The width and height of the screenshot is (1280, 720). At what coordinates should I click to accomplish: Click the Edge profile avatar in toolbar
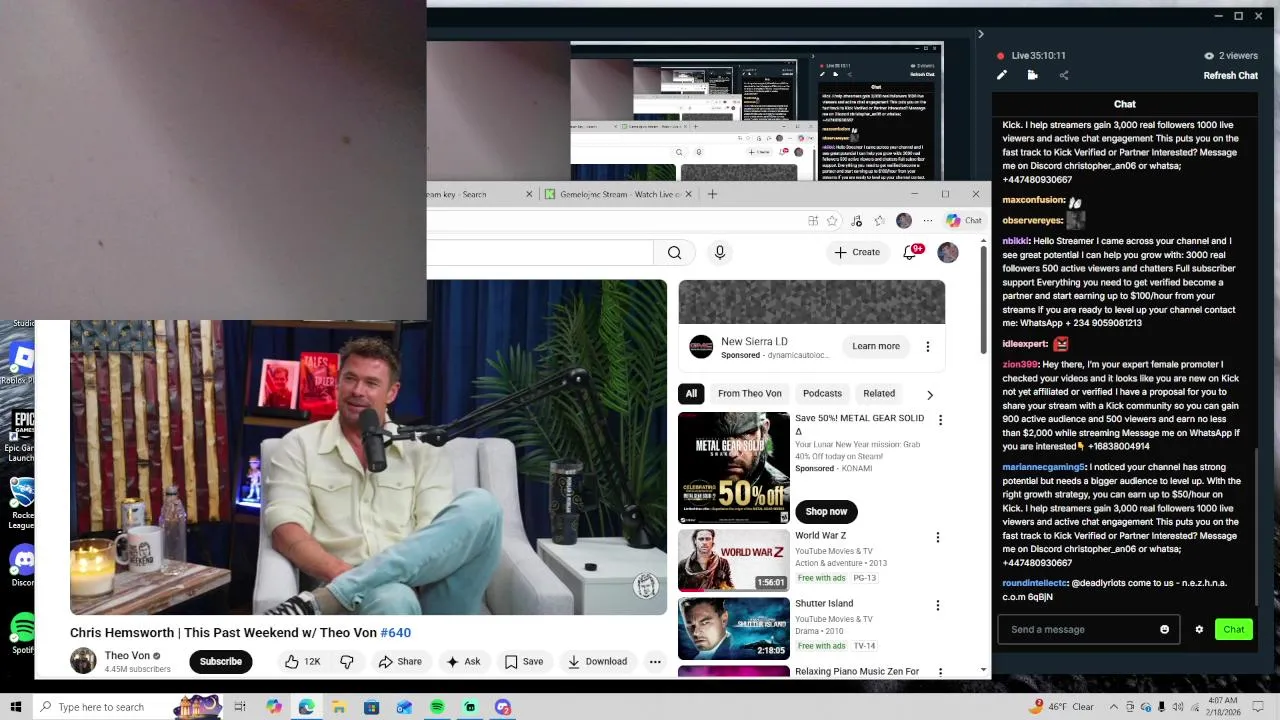904,220
